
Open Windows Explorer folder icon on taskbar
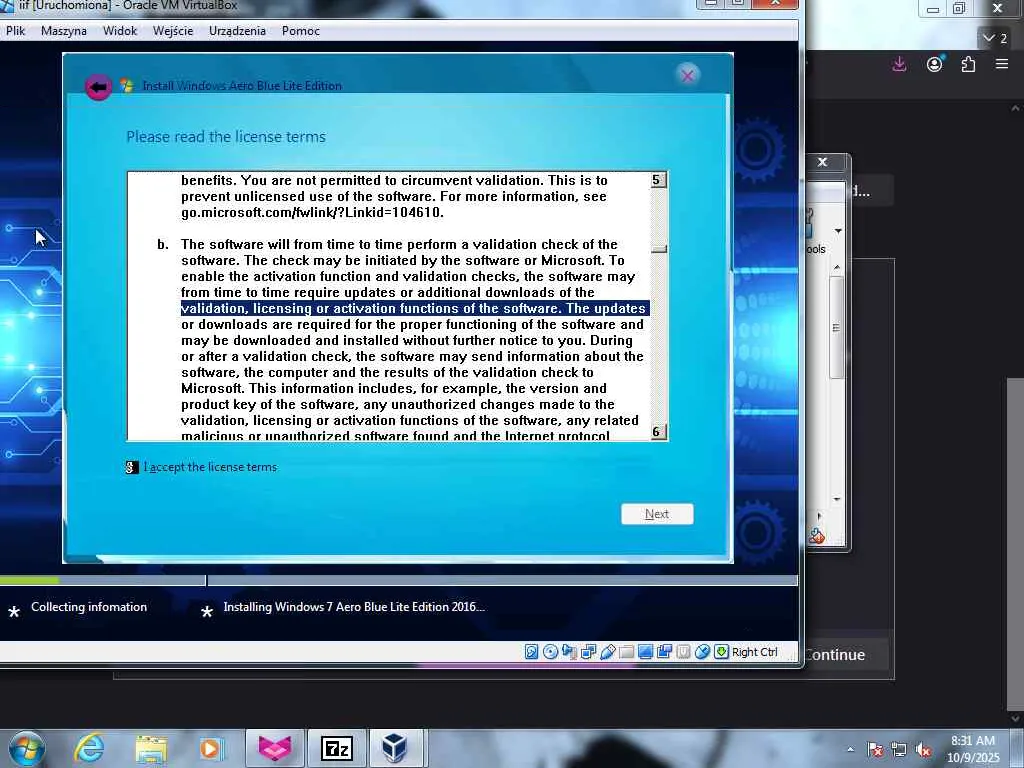(x=151, y=748)
